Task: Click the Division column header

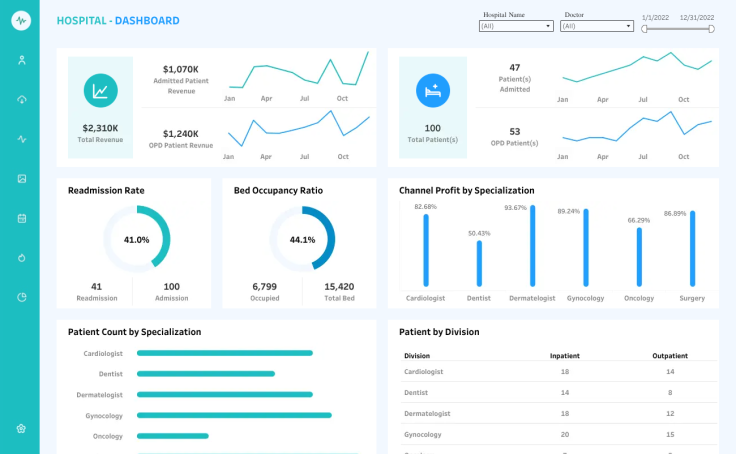Action: (417, 355)
